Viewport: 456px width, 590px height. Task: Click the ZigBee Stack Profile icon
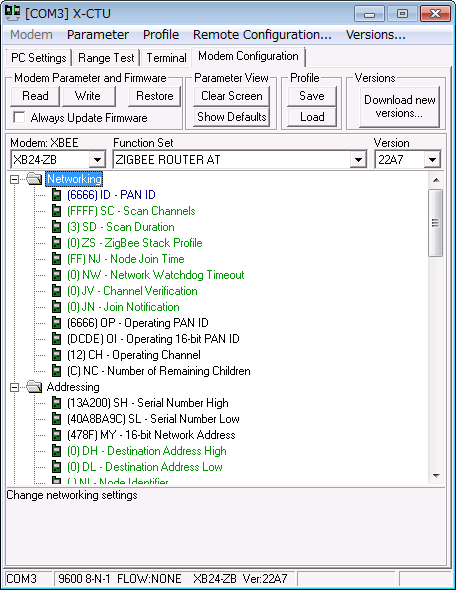click(x=56, y=243)
